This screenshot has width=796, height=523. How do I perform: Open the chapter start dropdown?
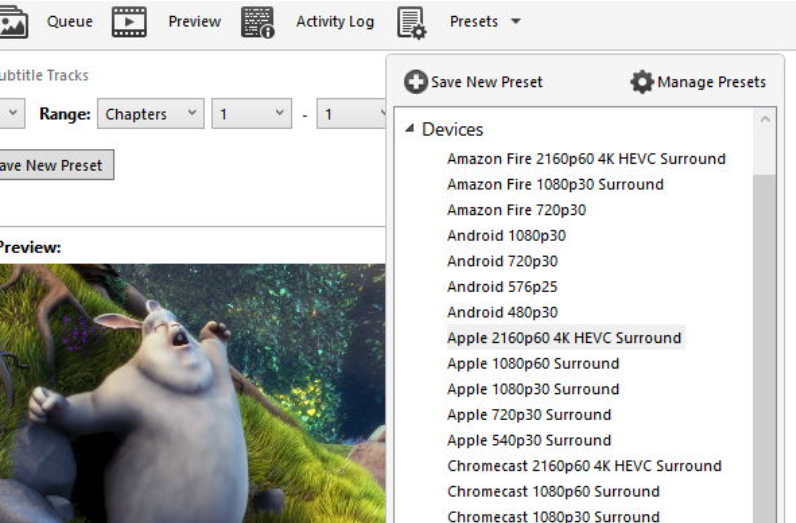(252, 114)
